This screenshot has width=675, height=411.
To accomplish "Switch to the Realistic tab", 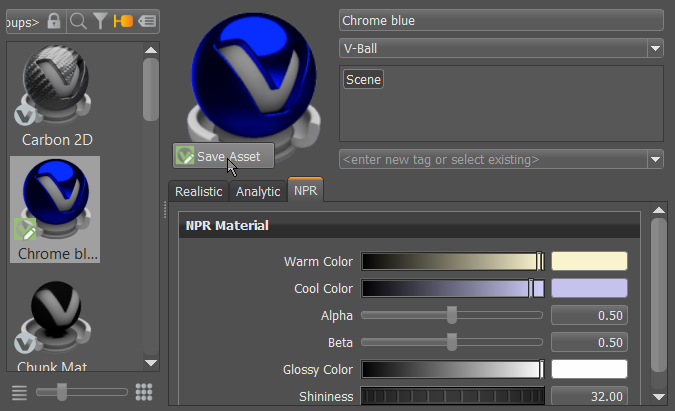I will [198, 192].
